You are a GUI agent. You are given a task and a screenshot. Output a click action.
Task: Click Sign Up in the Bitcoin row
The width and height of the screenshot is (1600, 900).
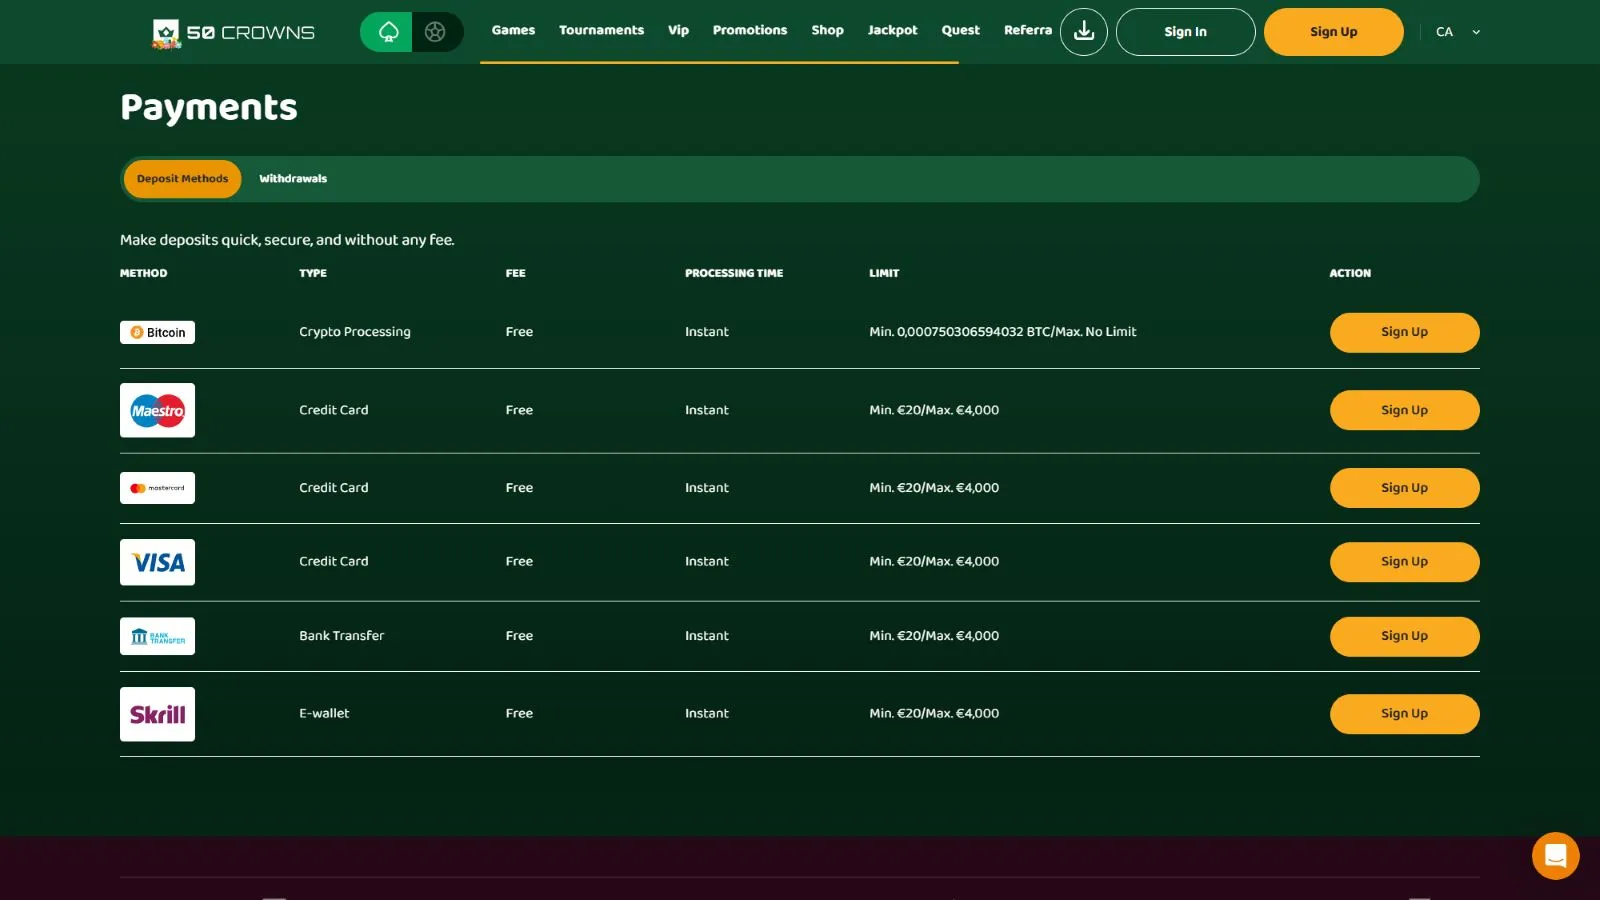pyautogui.click(x=1404, y=332)
